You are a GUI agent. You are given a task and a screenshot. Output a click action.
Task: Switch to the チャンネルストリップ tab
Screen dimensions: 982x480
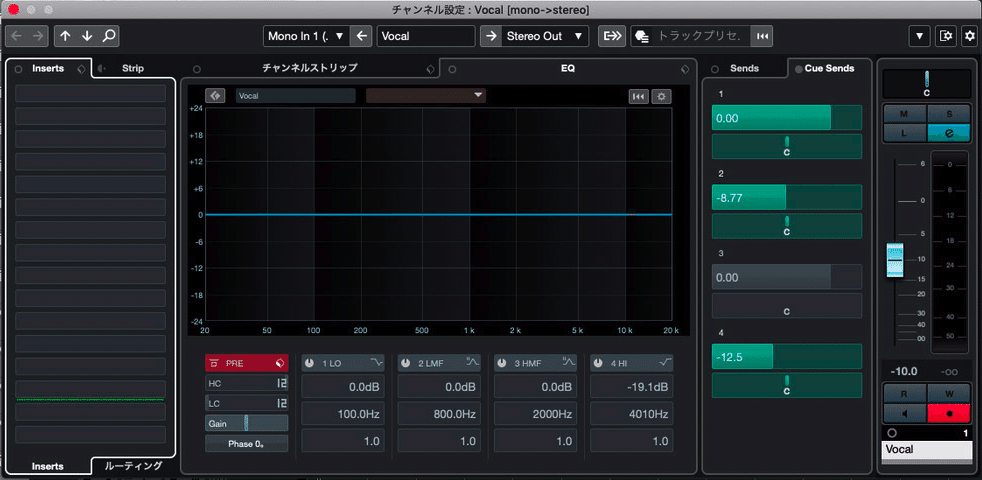tap(310, 68)
